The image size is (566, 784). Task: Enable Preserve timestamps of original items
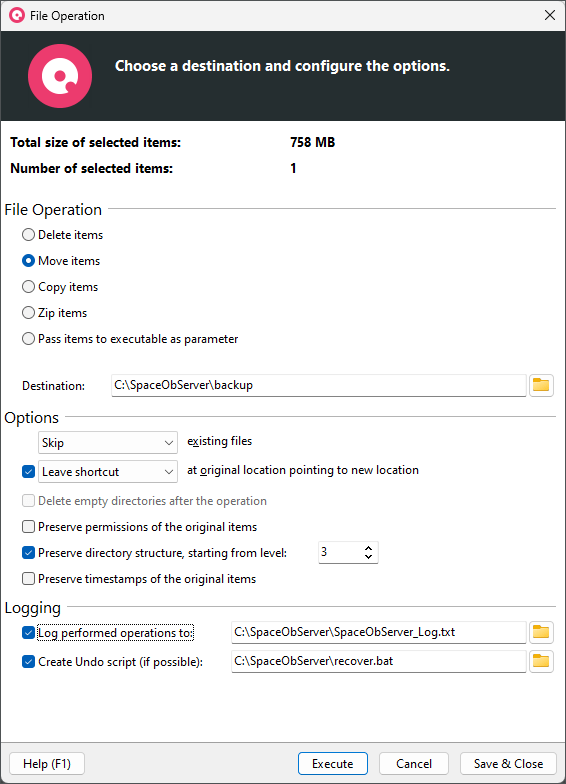pos(28,578)
